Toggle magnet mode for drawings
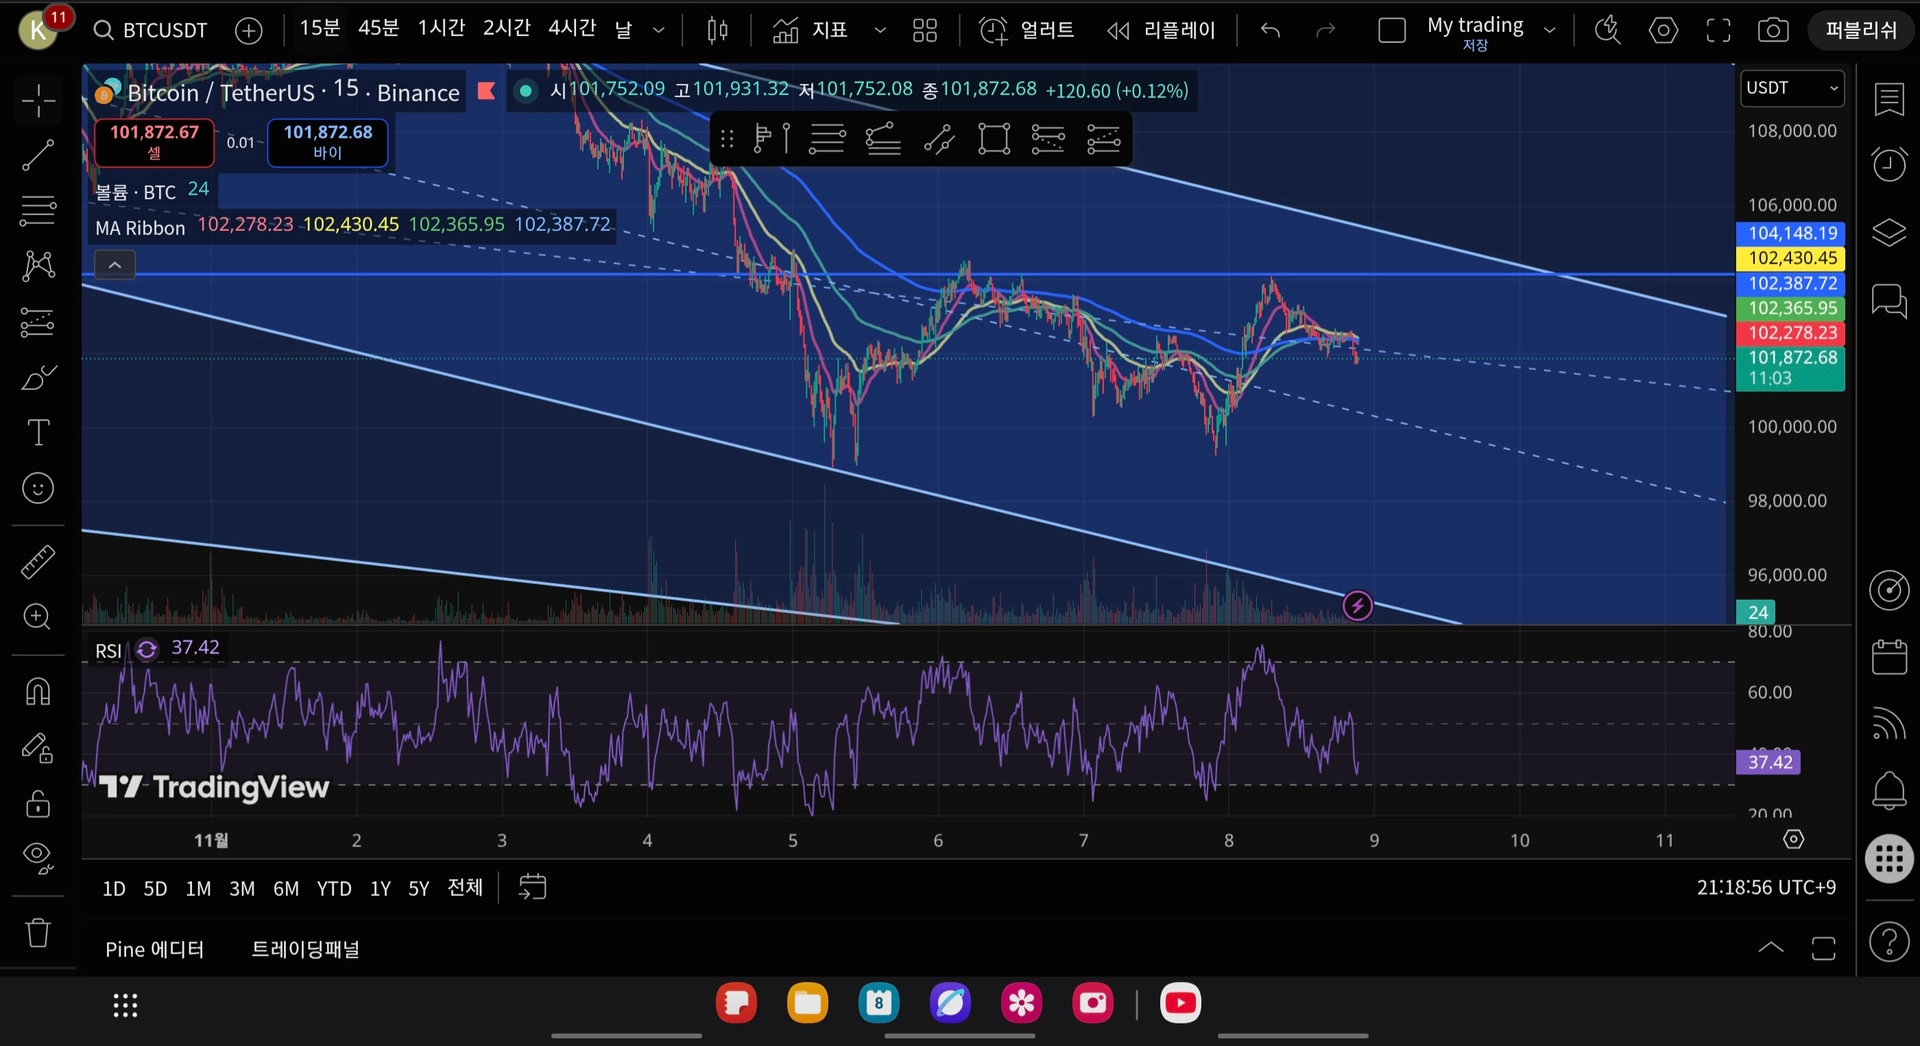Viewport: 1920px width, 1046px height. tap(38, 691)
